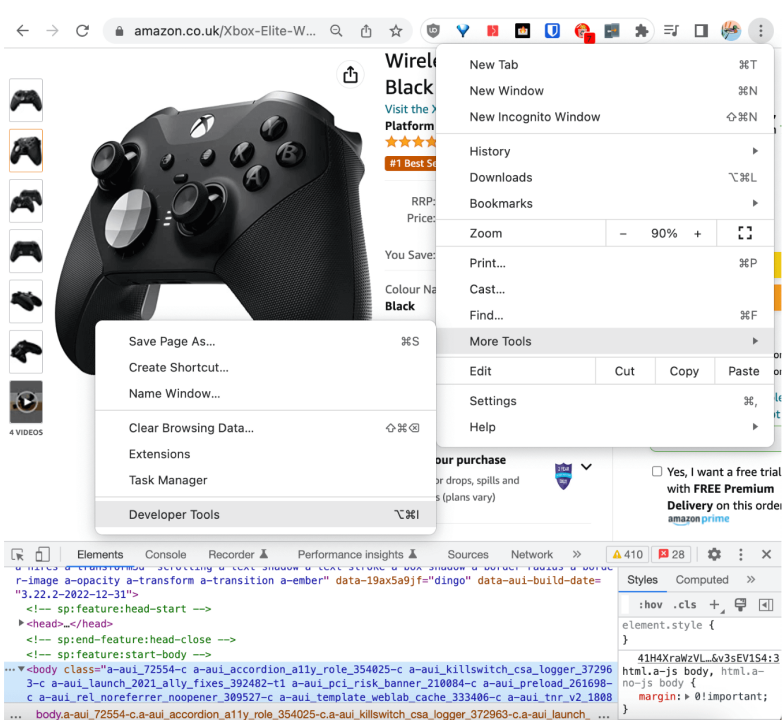
Task: Switch to the Network tab
Action: click(x=532, y=554)
